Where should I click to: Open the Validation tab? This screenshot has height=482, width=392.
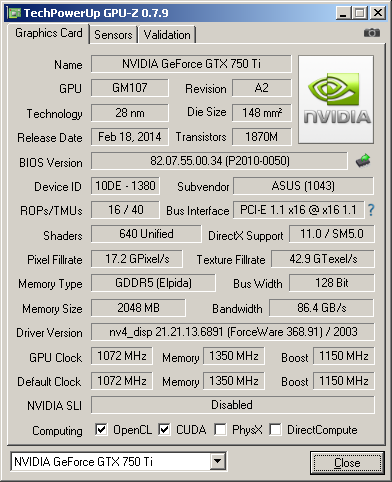(167, 35)
